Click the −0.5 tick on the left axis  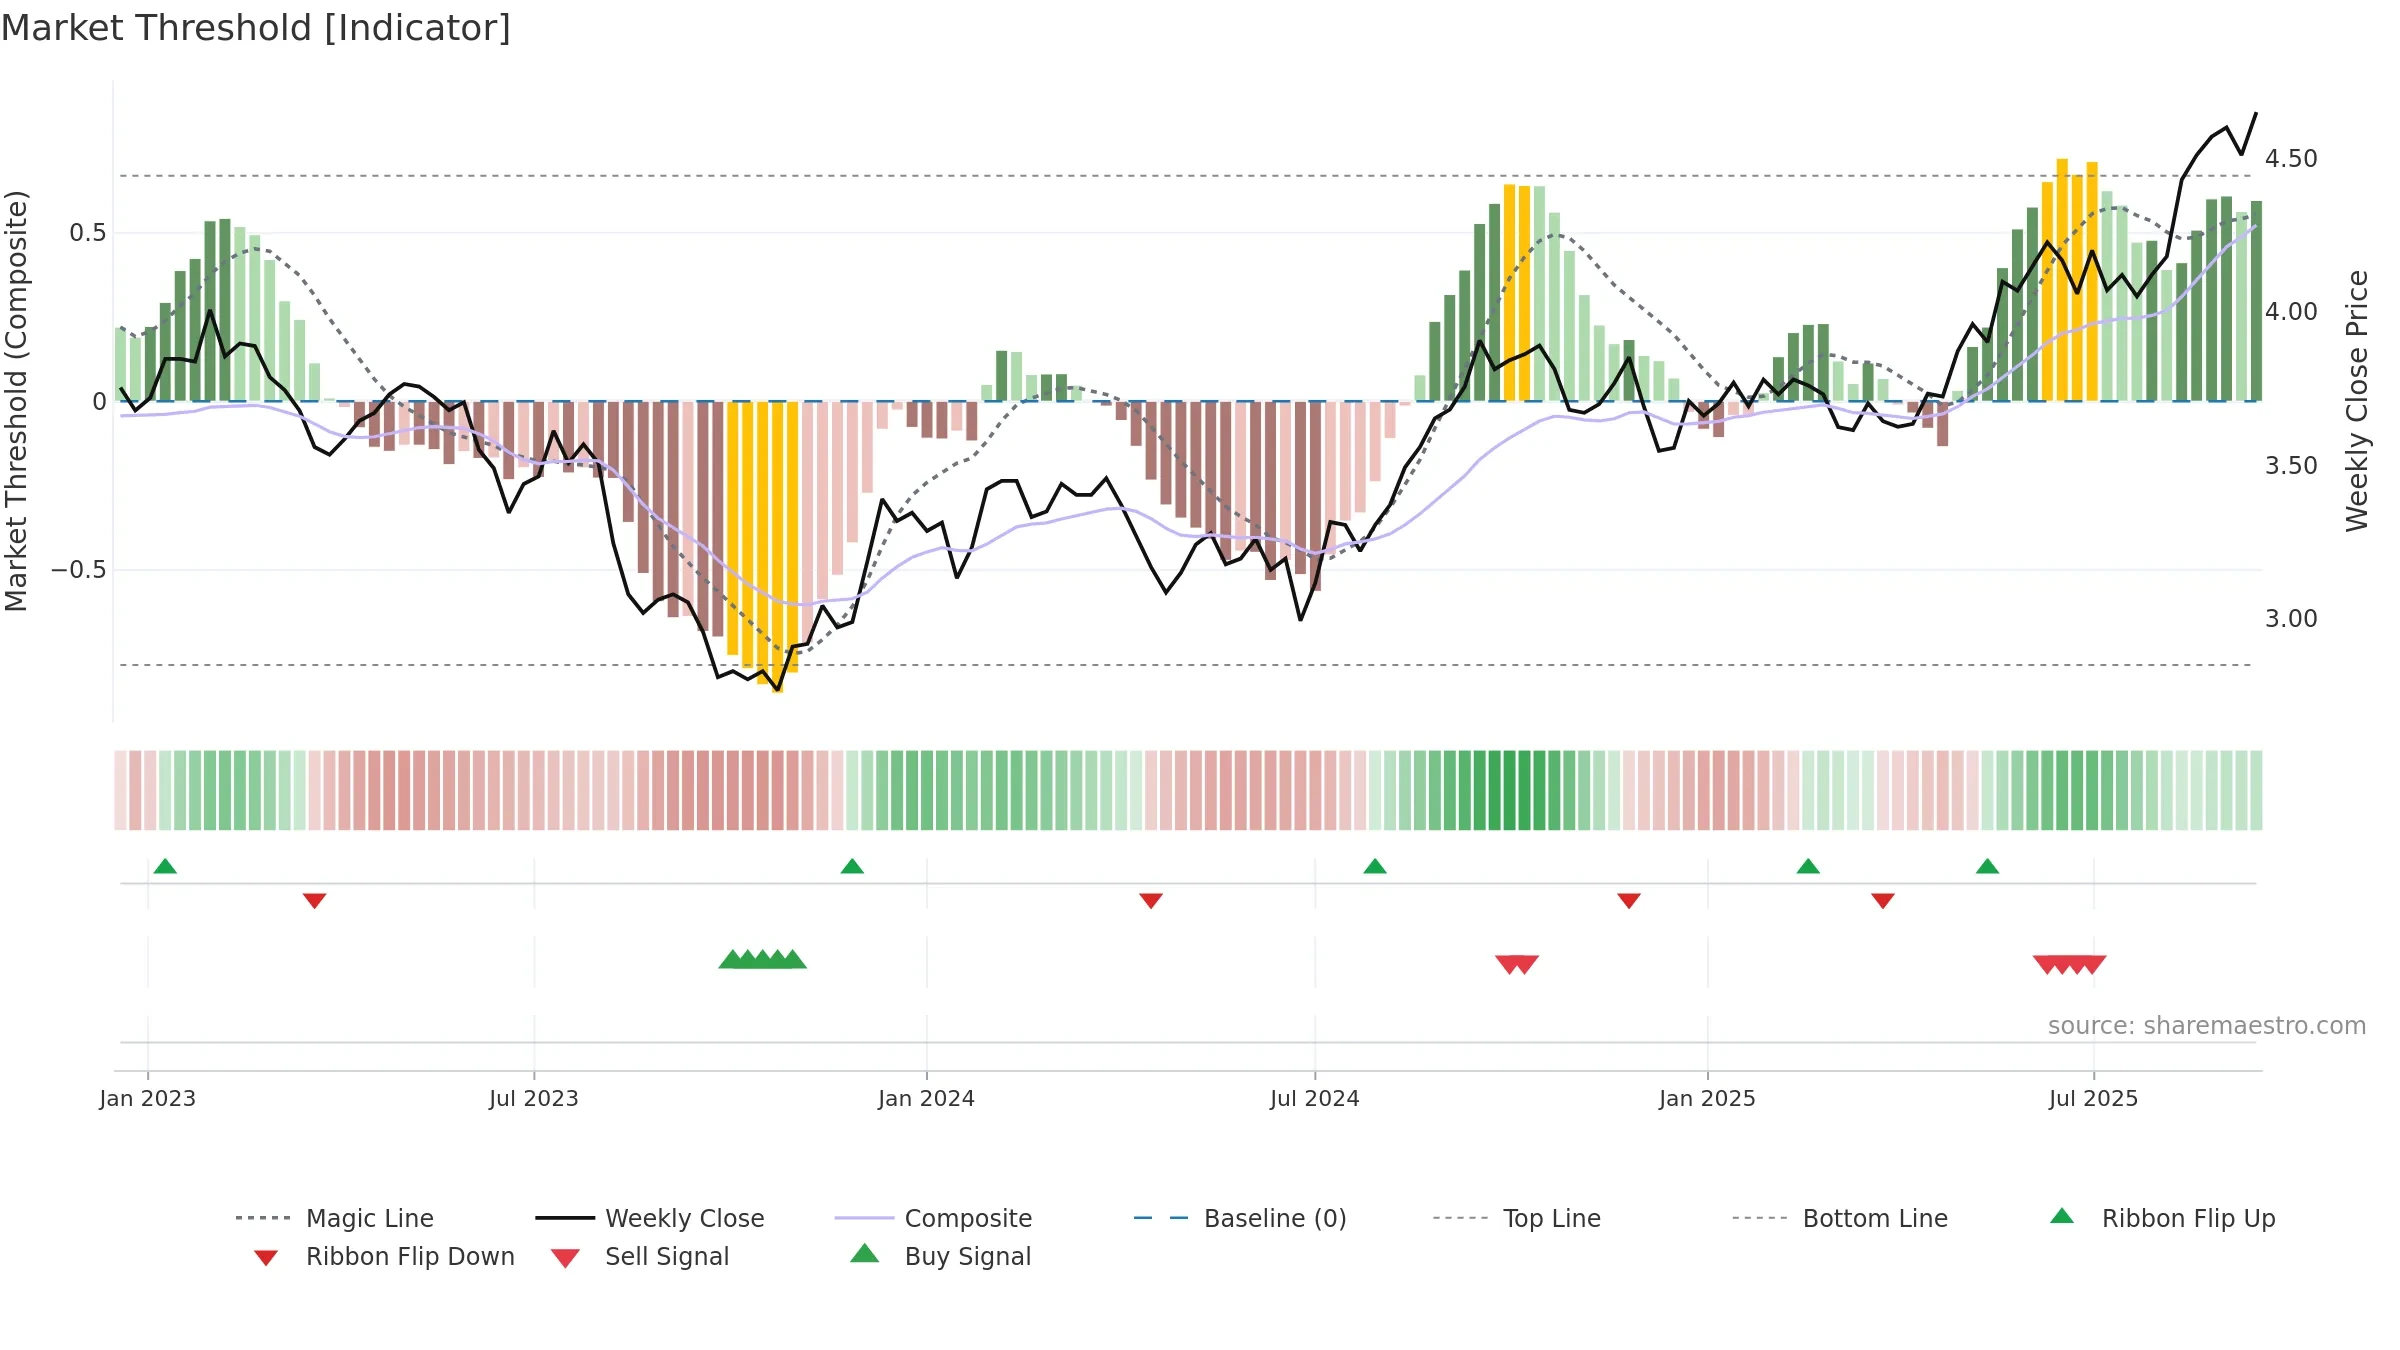(x=79, y=570)
